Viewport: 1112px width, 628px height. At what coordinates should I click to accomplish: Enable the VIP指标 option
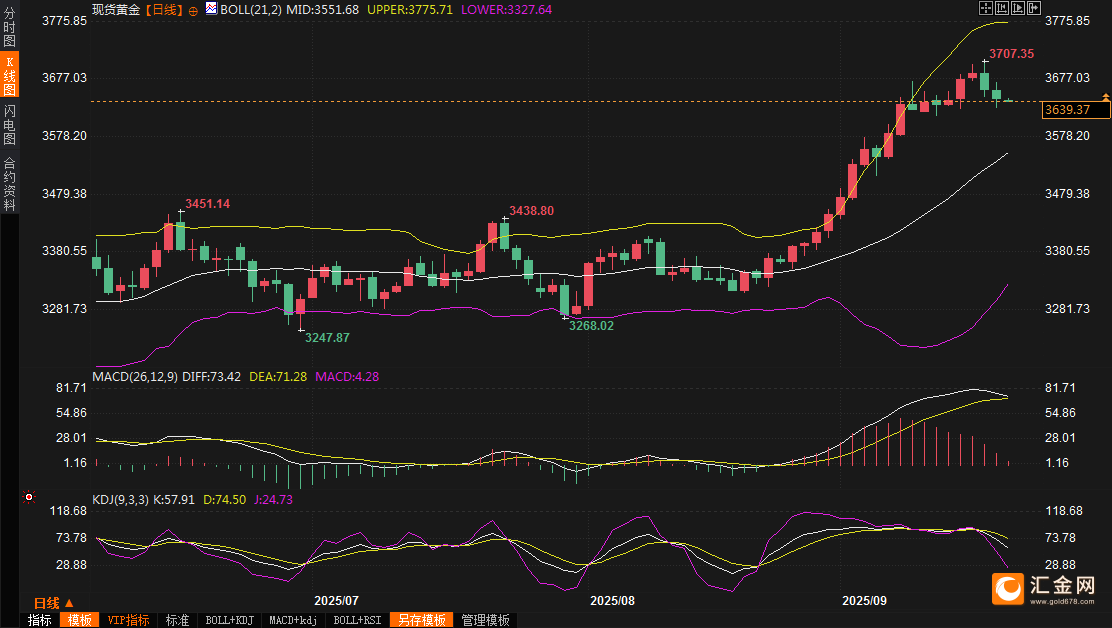tap(129, 620)
